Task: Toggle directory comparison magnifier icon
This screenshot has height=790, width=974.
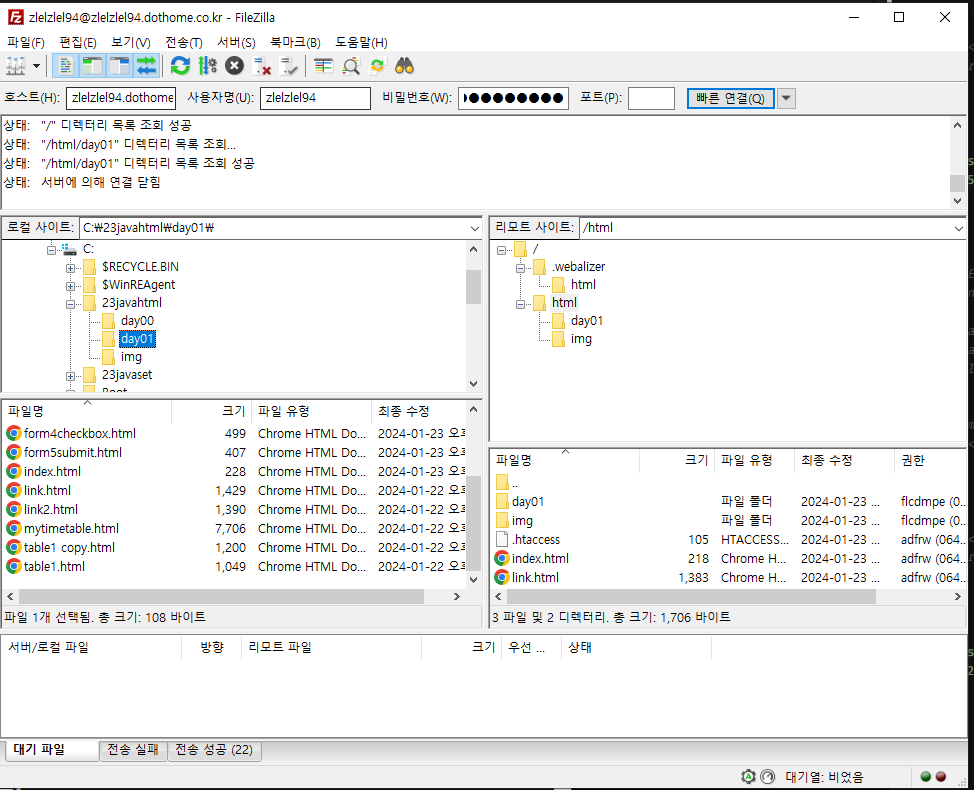Action: coord(351,66)
